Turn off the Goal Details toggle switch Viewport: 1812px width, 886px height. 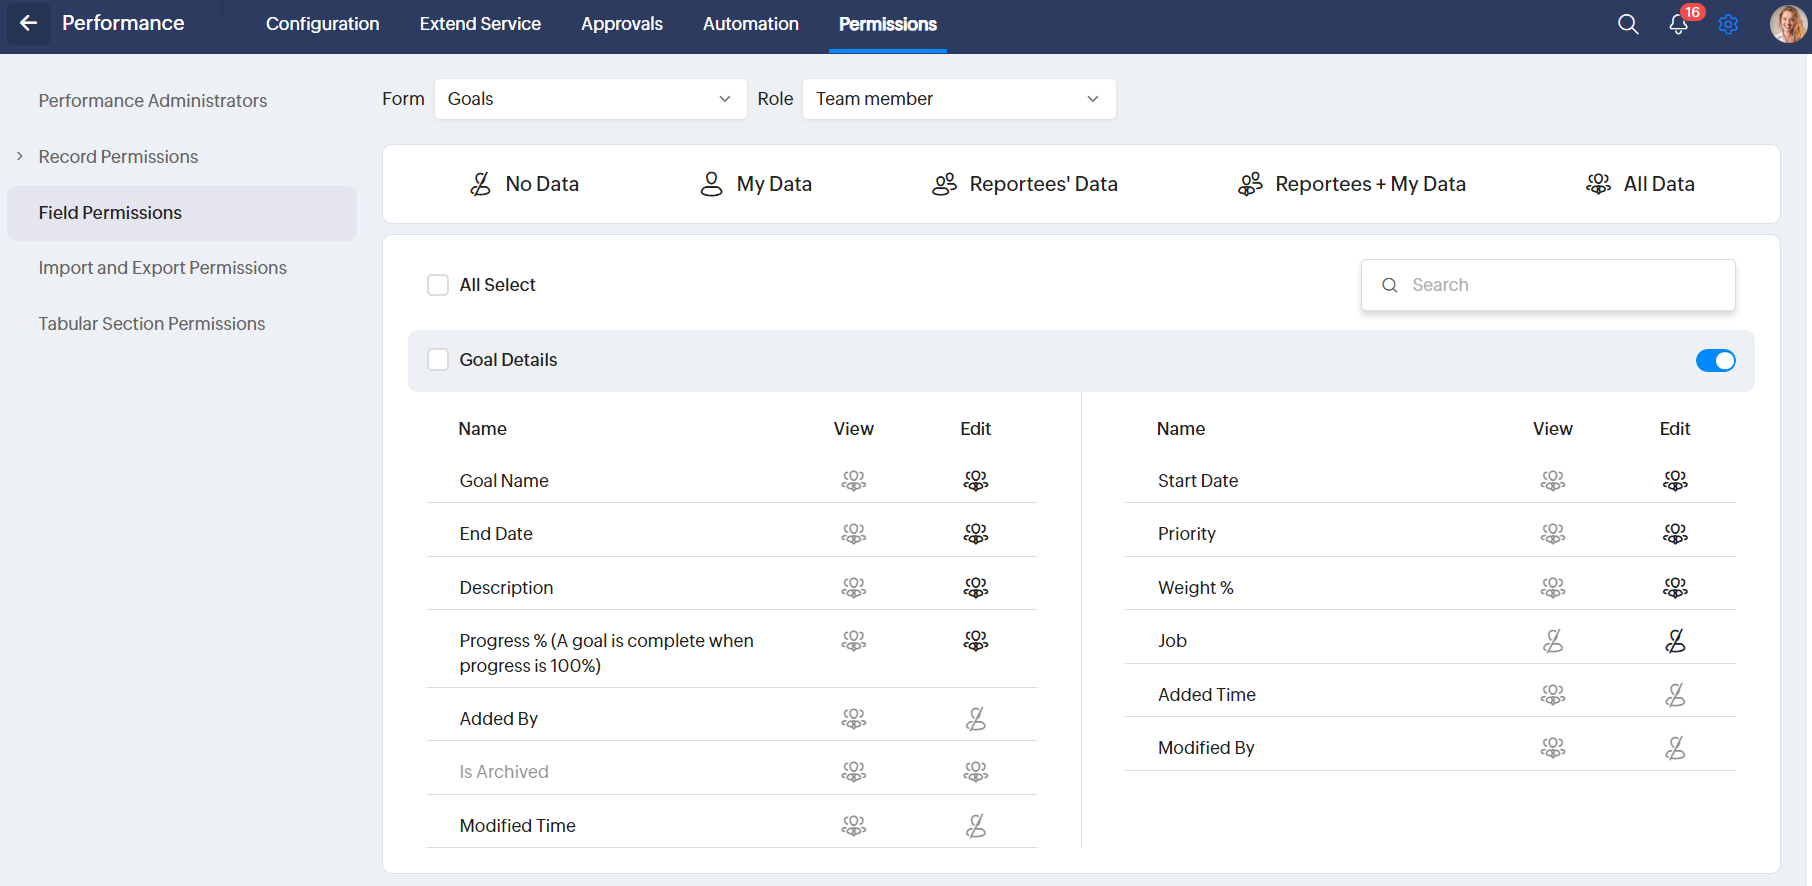point(1715,360)
